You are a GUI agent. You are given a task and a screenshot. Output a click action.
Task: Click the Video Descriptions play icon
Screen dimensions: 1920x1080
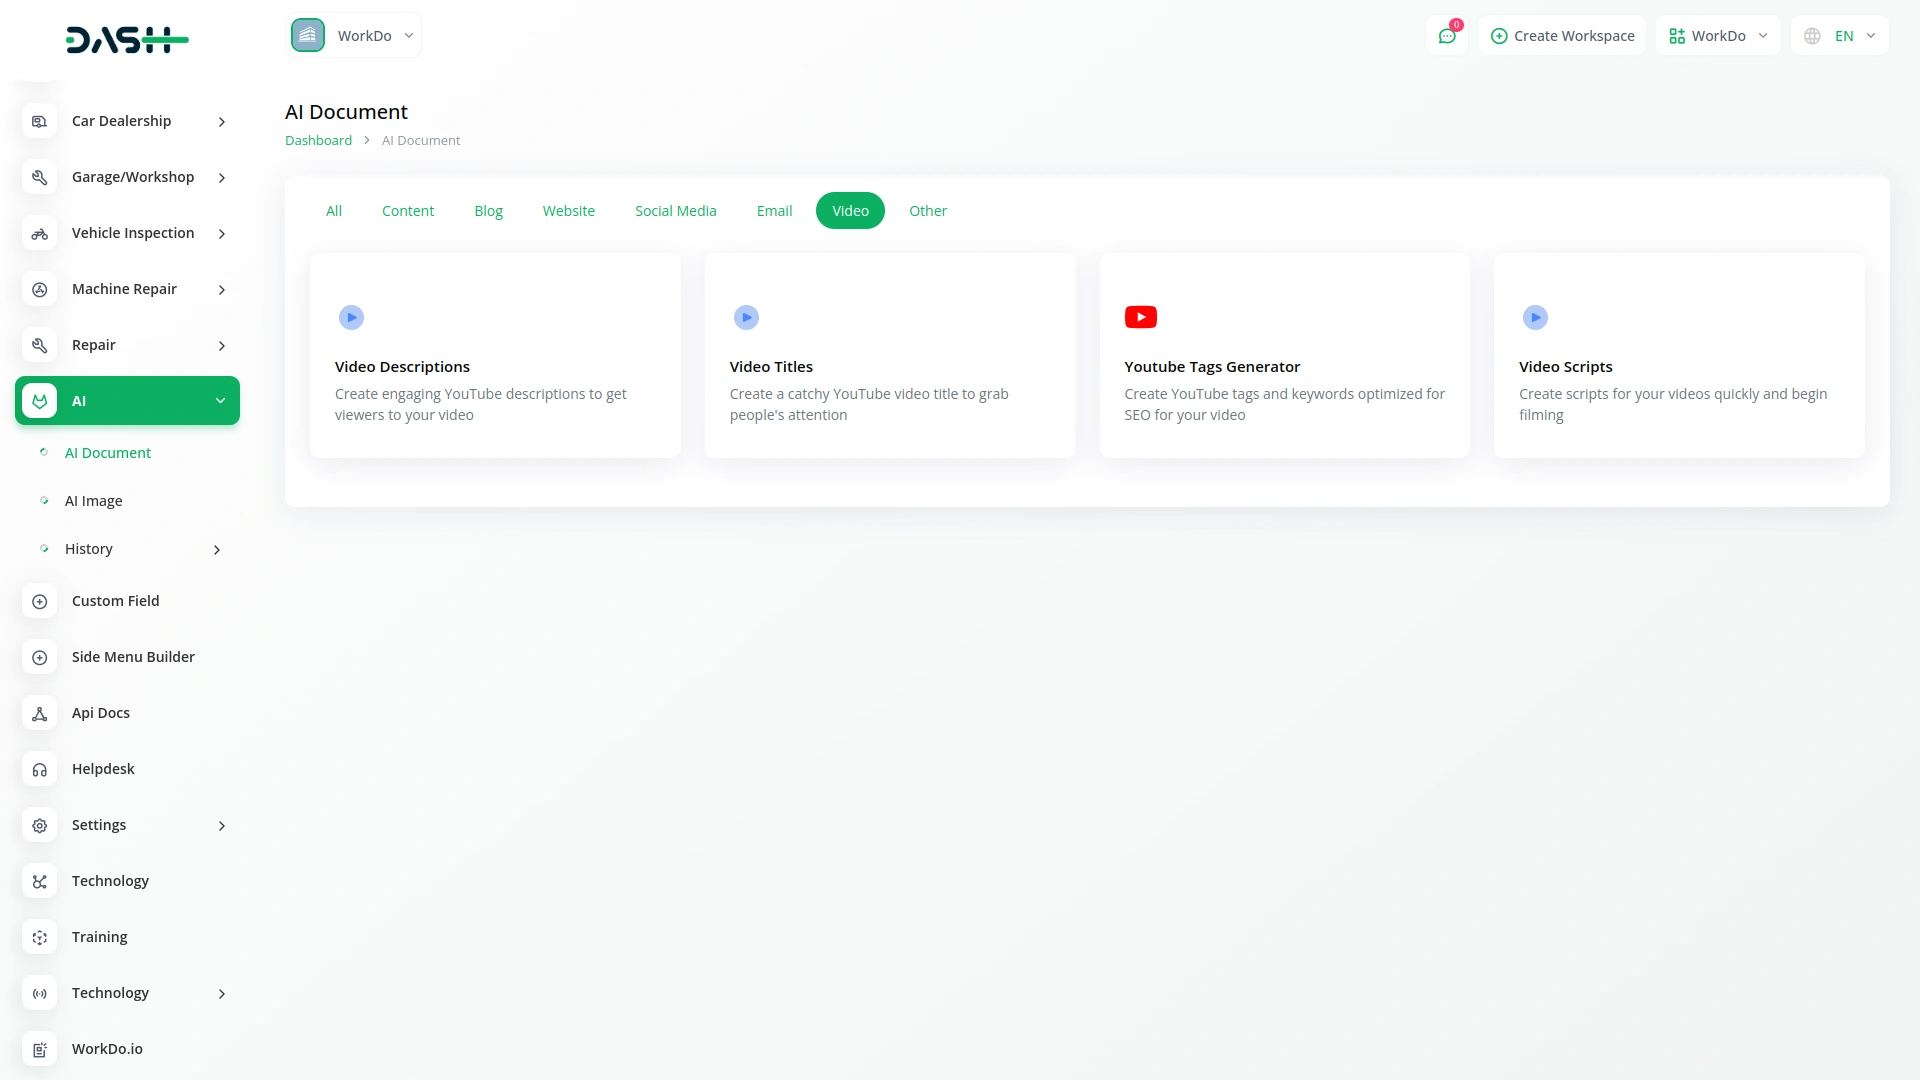[351, 317]
